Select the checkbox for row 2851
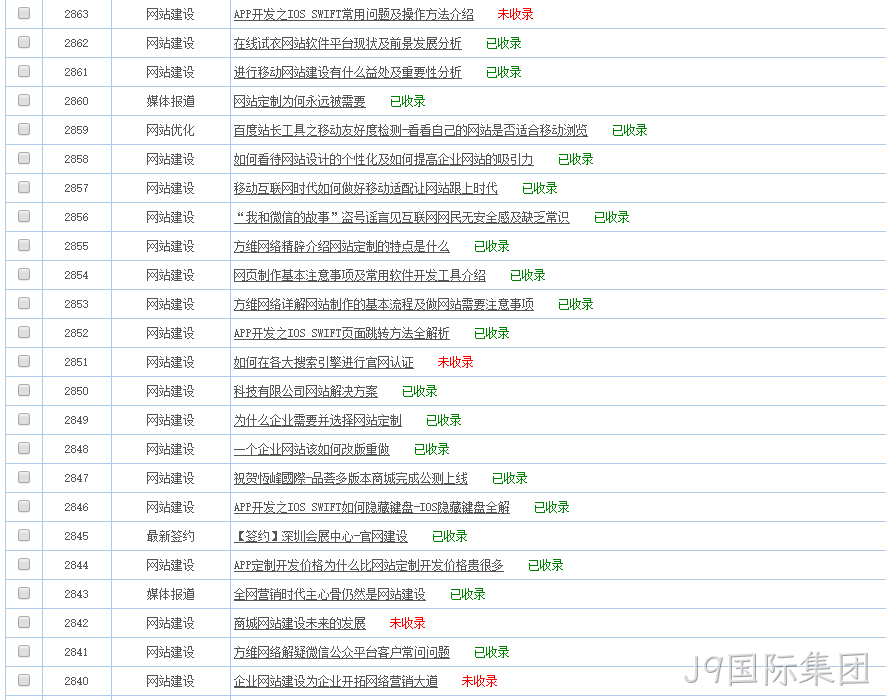Screen dimensions: 886x700 coord(24,361)
